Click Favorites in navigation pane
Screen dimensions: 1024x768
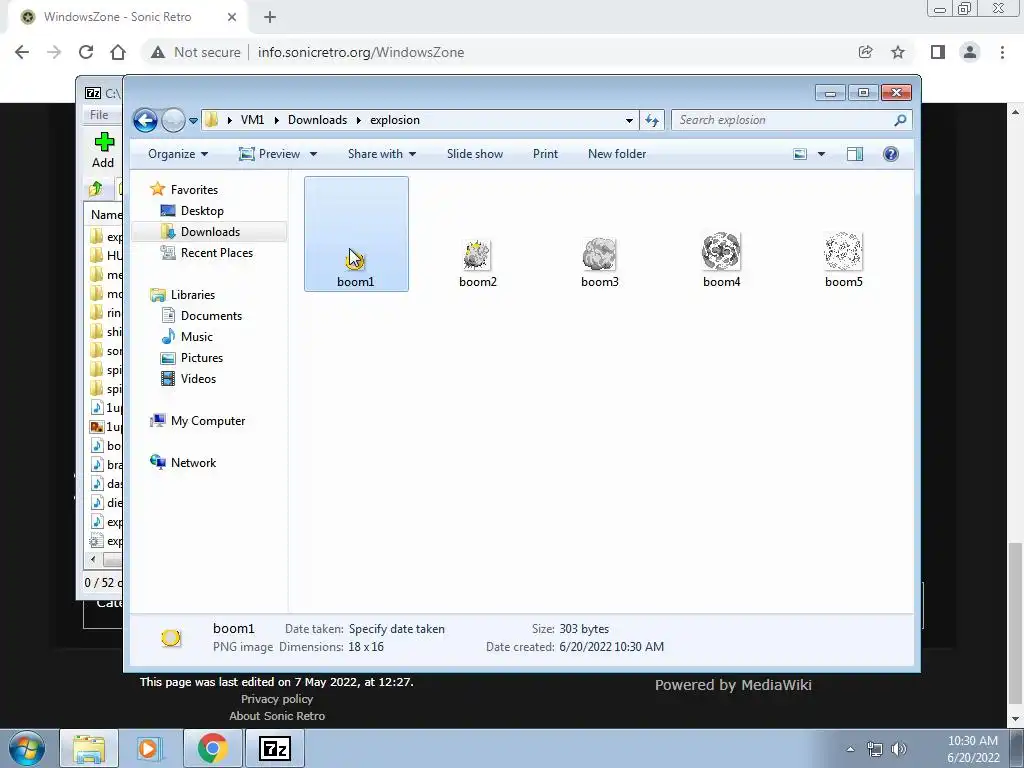[194, 189]
